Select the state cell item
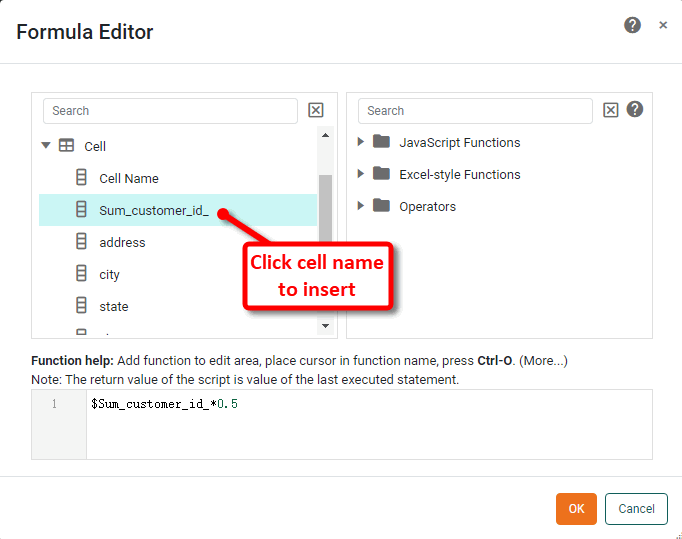The height and width of the screenshot is (539, 682). (x=114, y=306)
